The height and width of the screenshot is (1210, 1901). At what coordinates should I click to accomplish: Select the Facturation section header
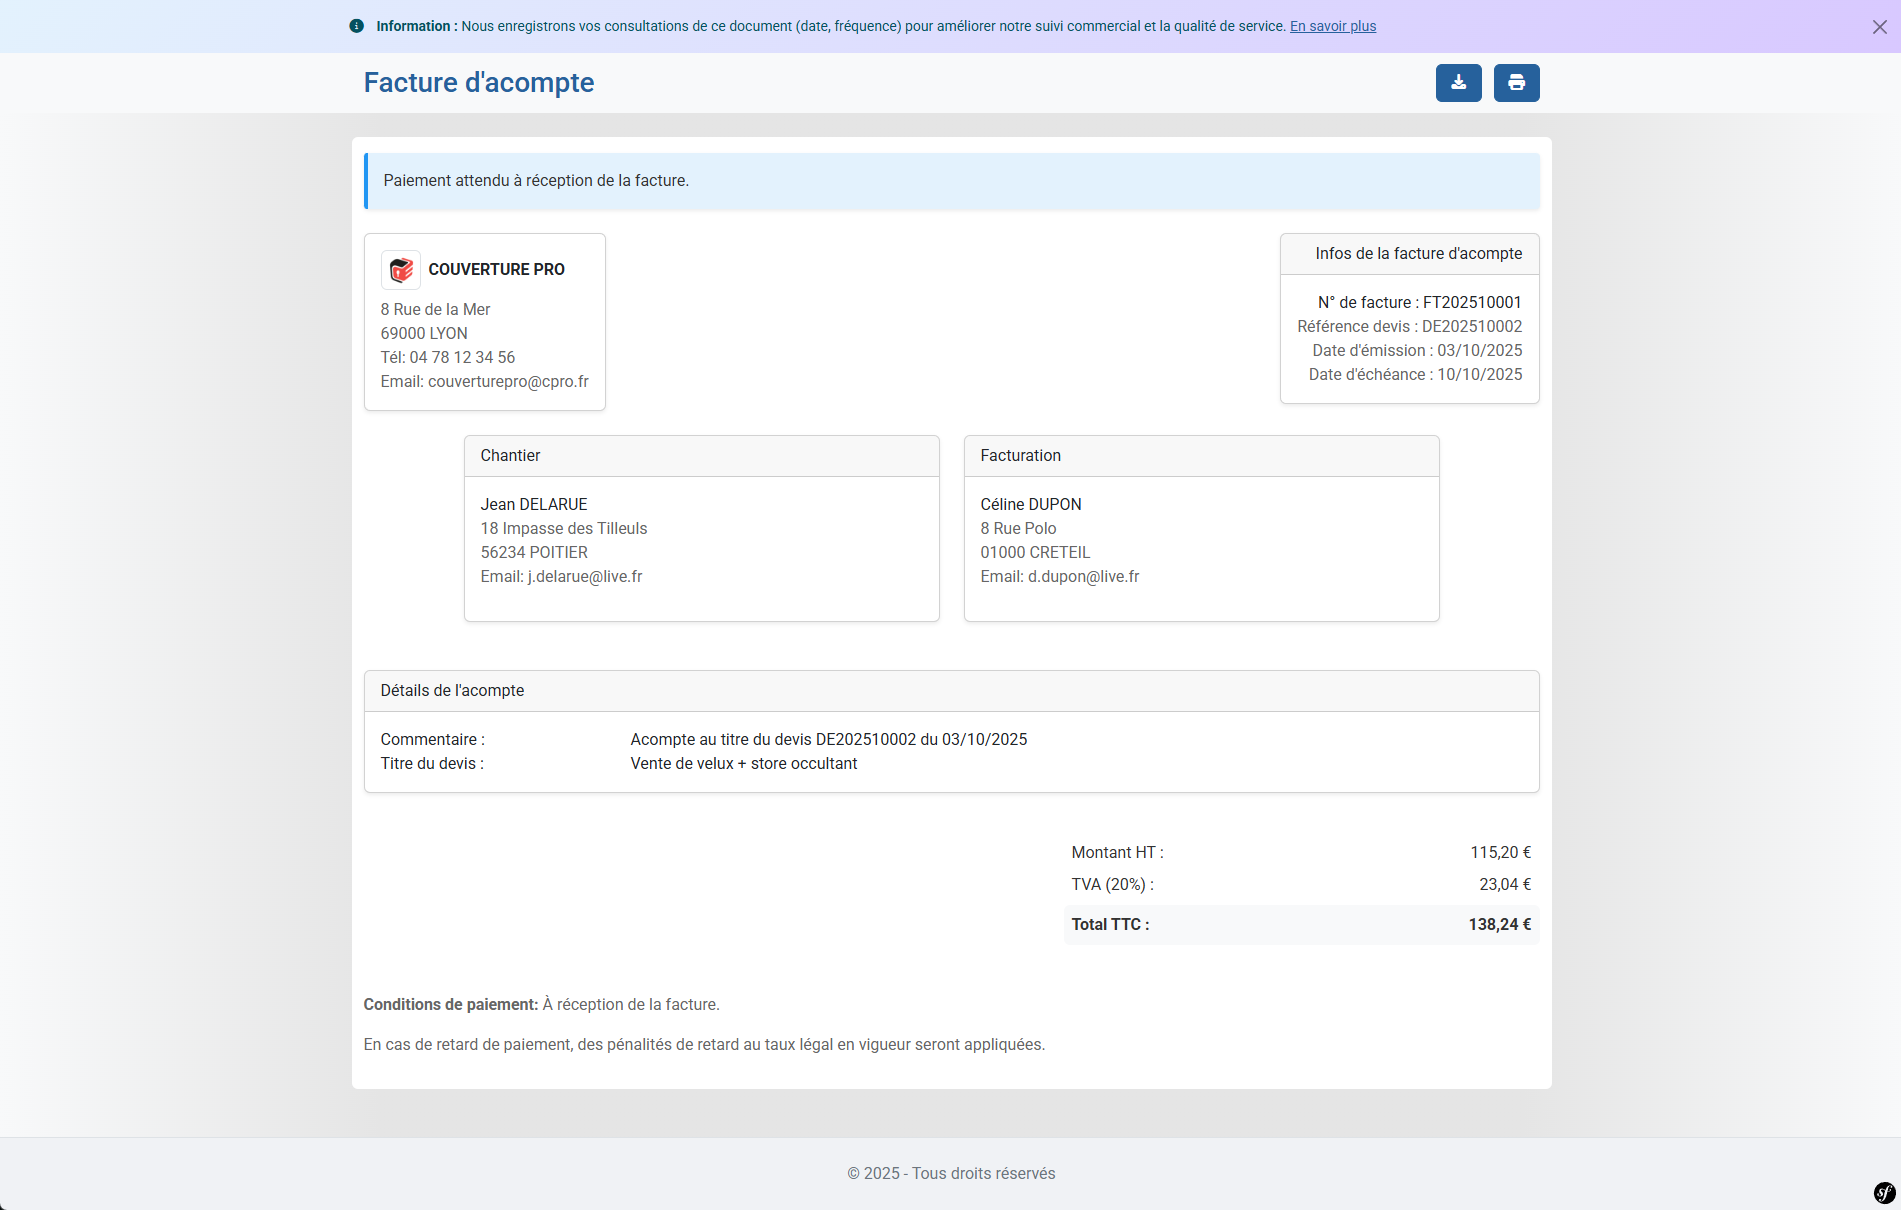pos(1020,455)
